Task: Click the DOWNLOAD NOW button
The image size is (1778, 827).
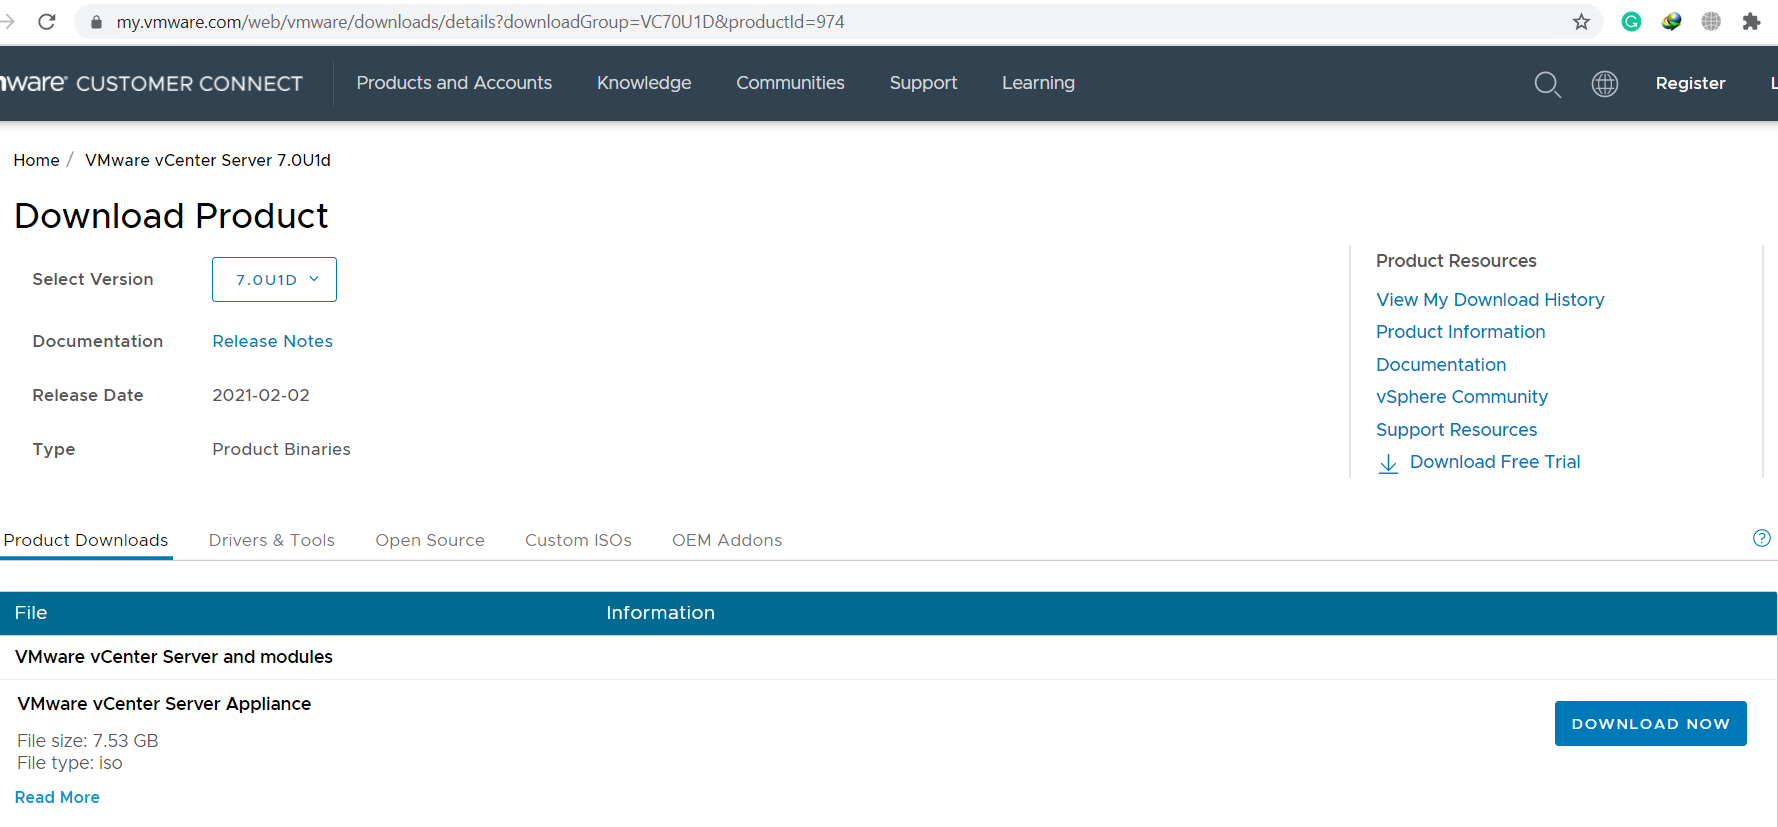Action: 1650,723
